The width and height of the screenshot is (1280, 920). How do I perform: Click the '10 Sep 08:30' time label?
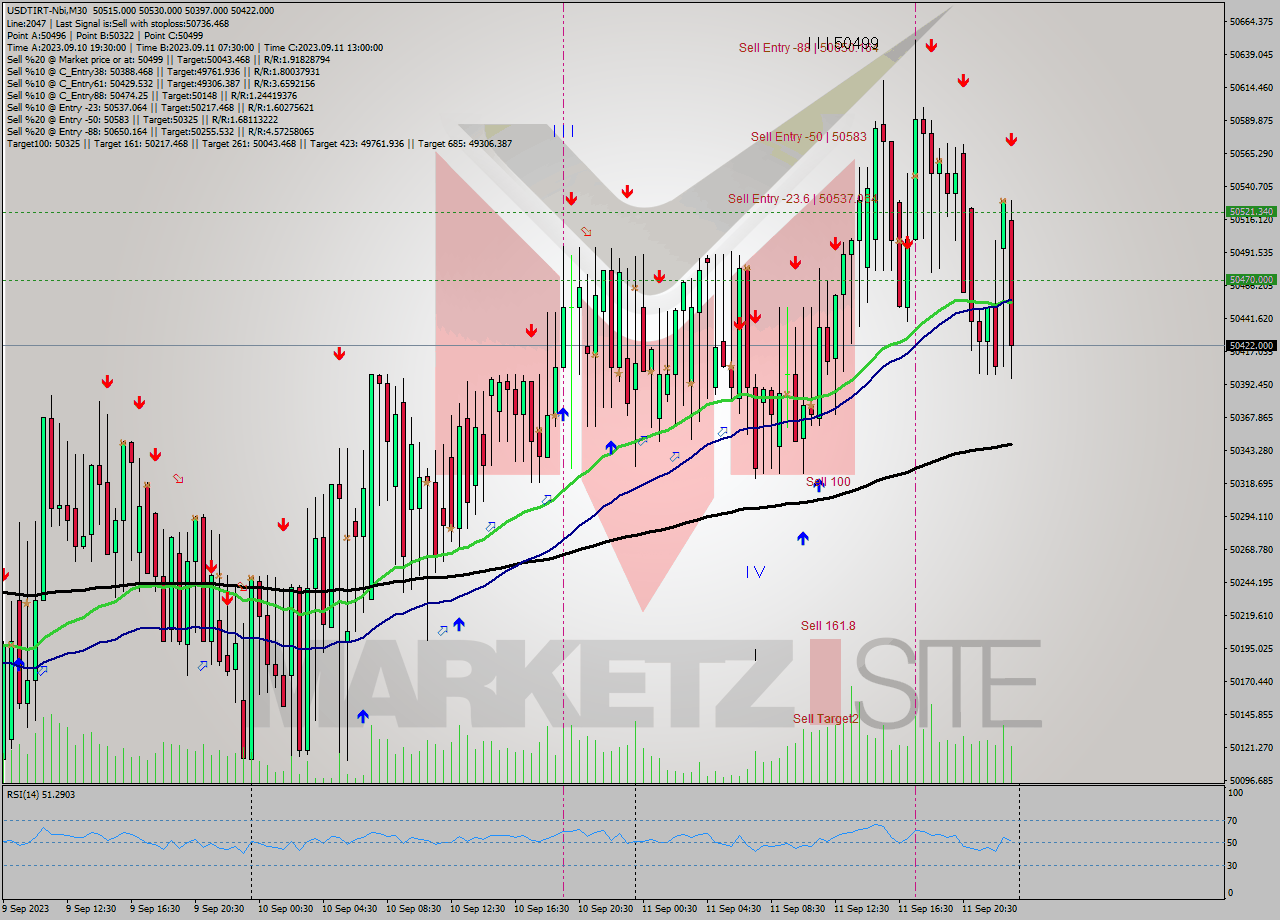[x=413, y=909]
